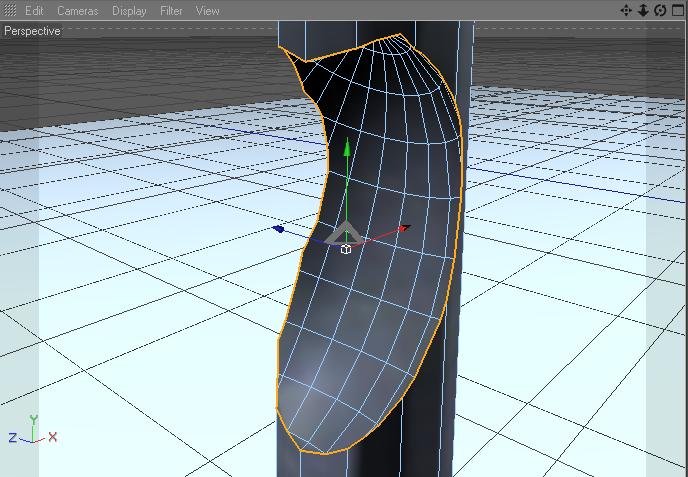Click the move camera icon
Viewport: 688px width, 477px height.
click(x=626, y=10)
